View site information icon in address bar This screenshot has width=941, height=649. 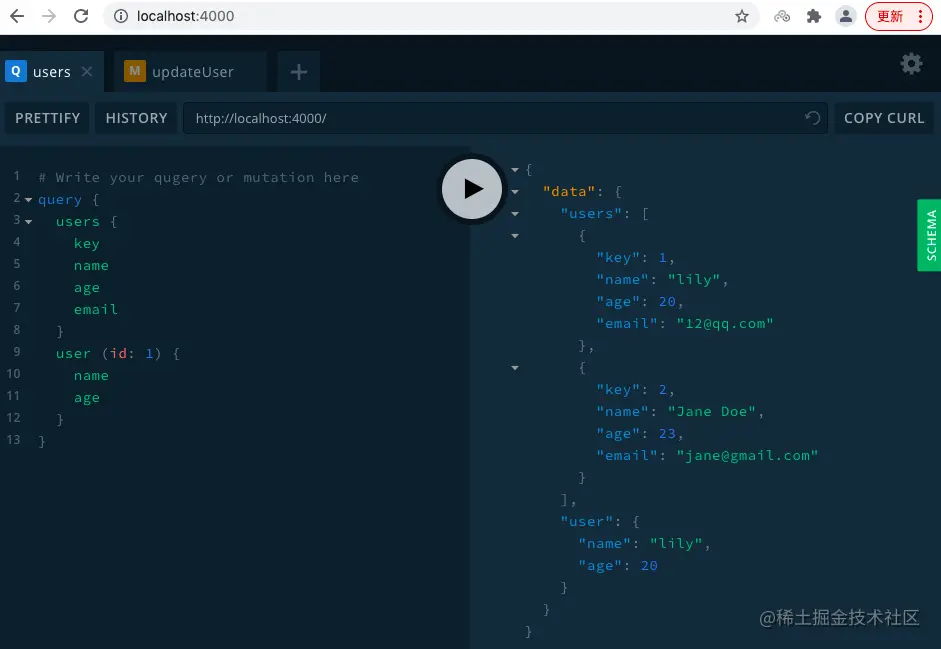pyautogui.click(x=121, y=16)
